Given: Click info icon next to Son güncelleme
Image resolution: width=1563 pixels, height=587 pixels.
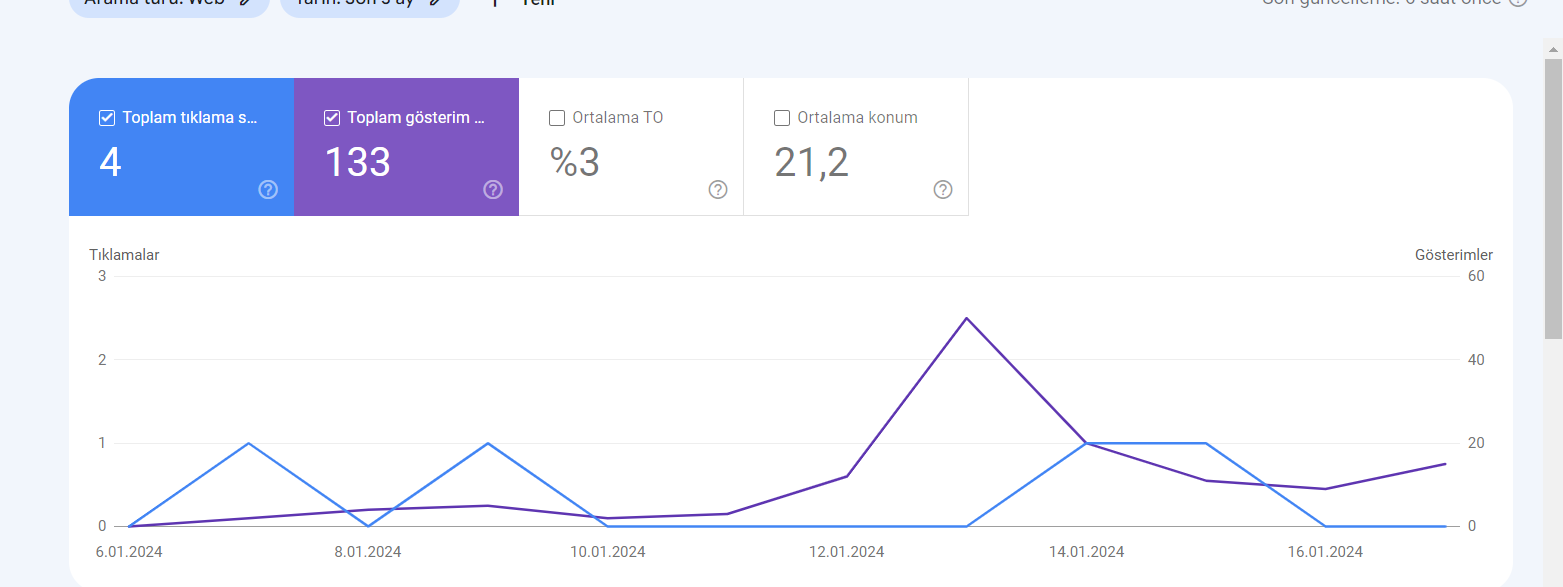Looking at the screenshot, I should pos(1518,3).
